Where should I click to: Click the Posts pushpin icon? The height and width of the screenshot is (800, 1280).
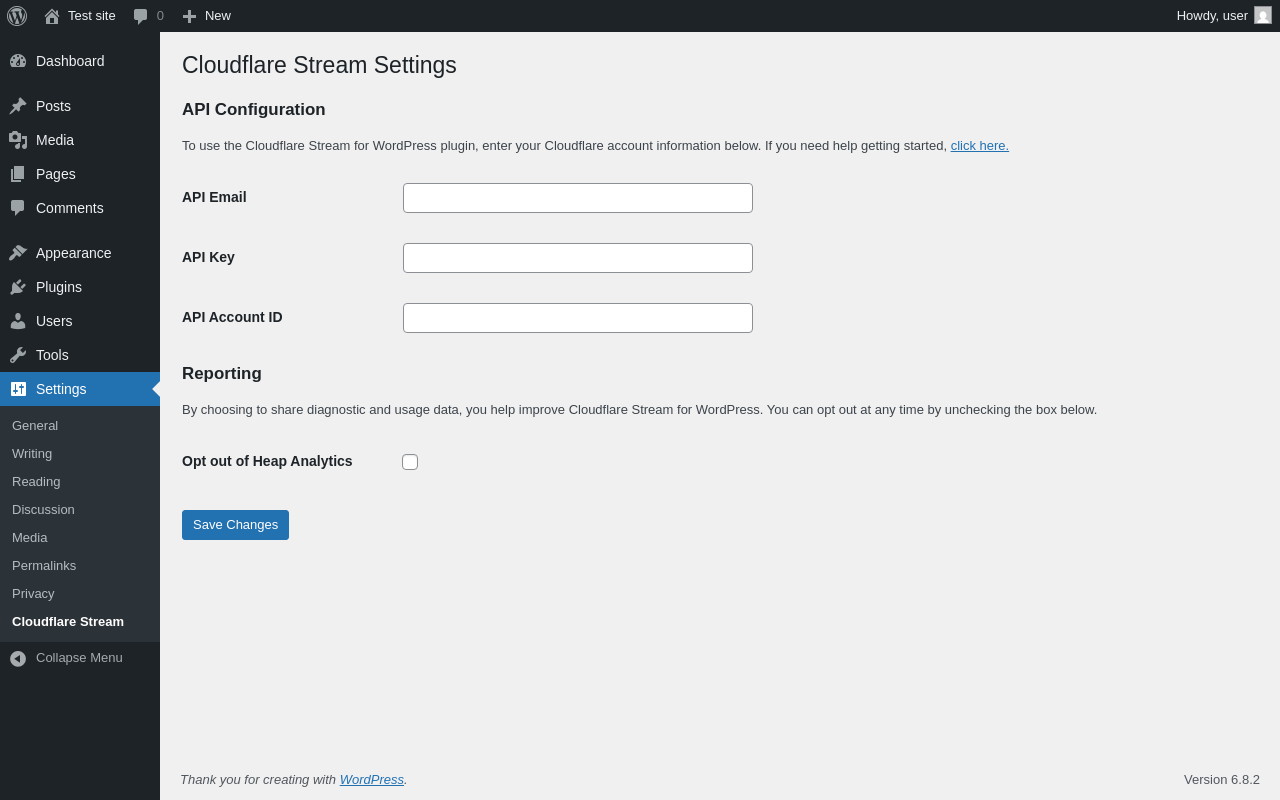[18, 106]
